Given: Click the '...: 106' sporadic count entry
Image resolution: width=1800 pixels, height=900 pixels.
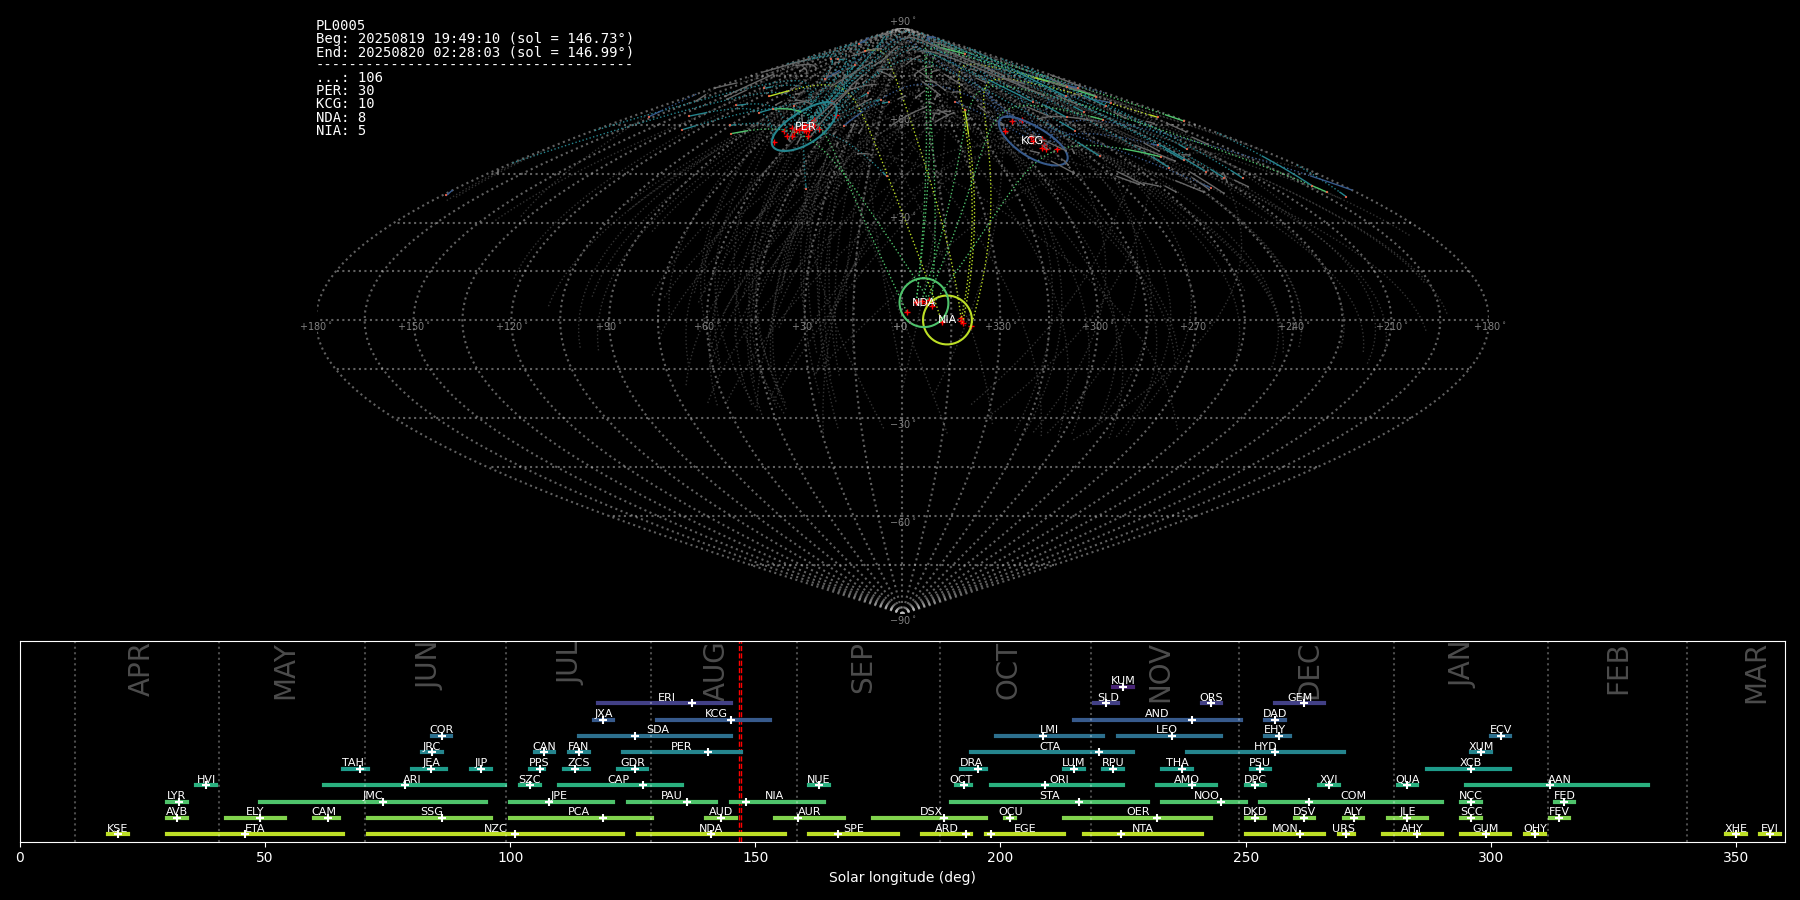Looking at the screenshot, I should 349,78.
